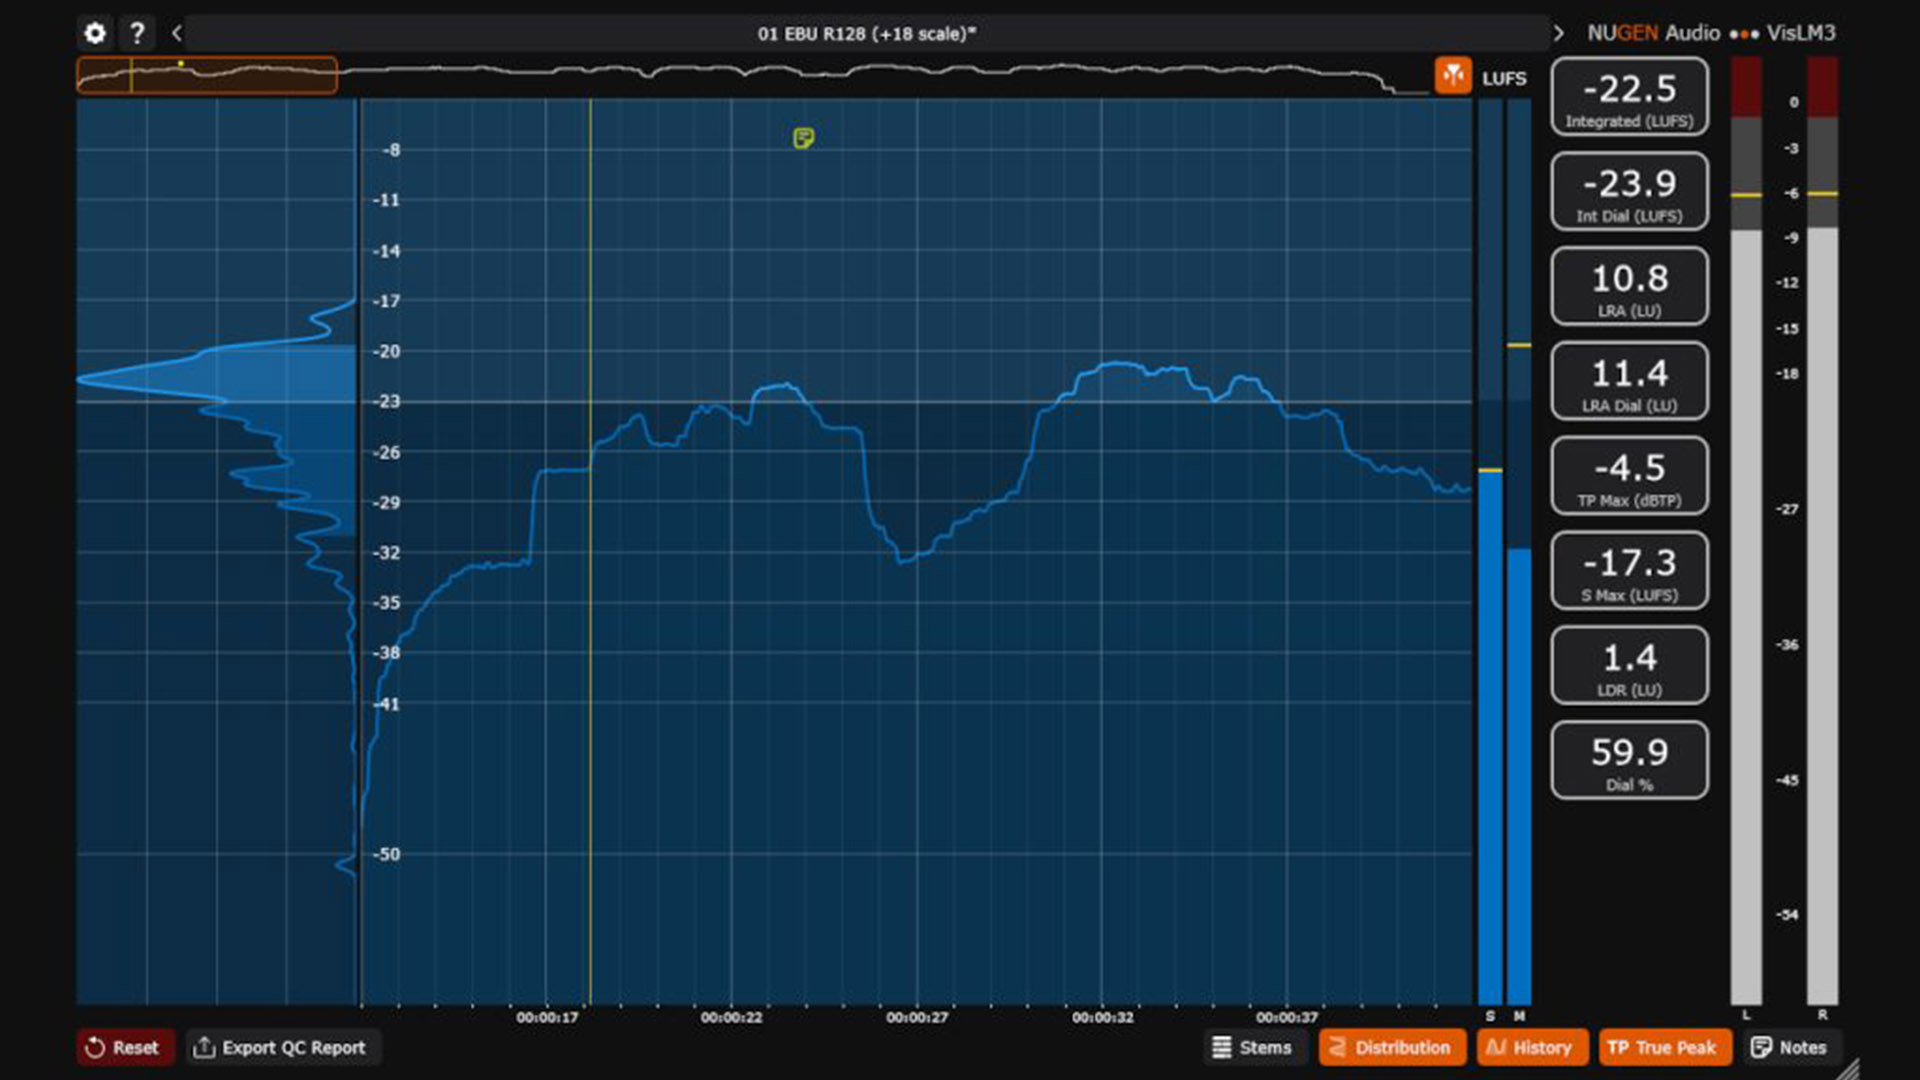Select the Dial % 59.9 readout
Viewport: 1920px width, 1080px height.
(1629, 760)
